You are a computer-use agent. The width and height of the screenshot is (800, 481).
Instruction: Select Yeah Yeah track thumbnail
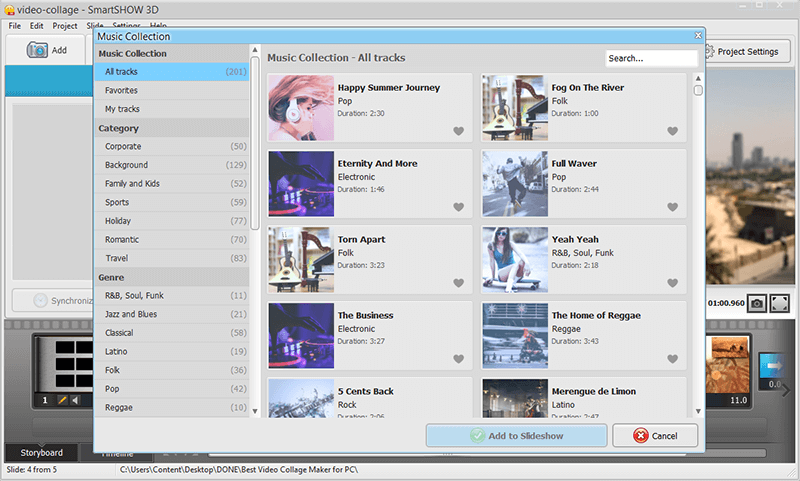pyautogui.click(x=515, y=260)
